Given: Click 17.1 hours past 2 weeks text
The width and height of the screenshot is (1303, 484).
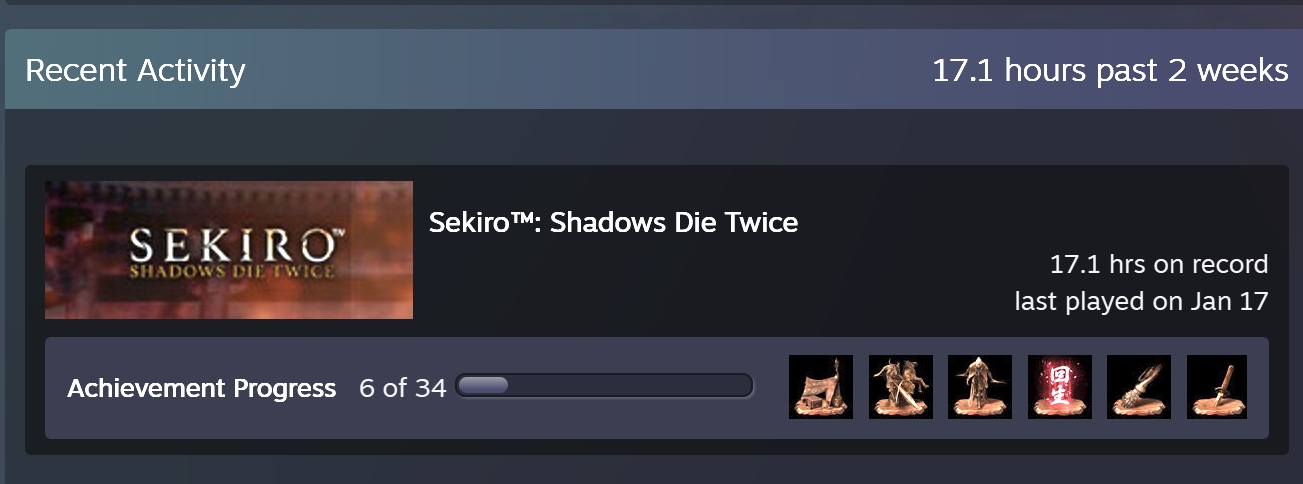Looking at the screenshot, I should pos(1110,70).
